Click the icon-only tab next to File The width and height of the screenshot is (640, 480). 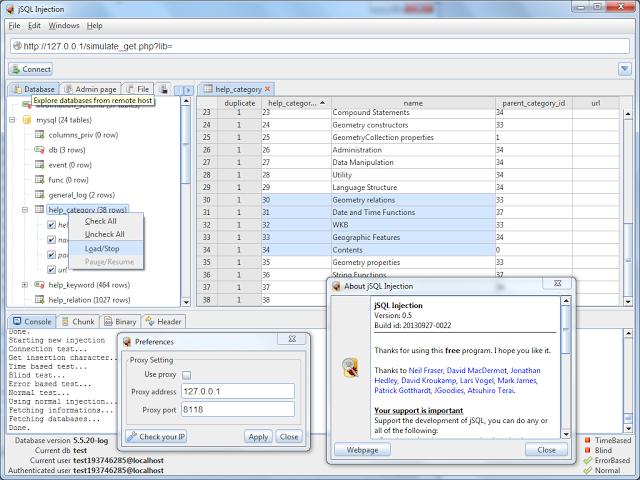164,89
